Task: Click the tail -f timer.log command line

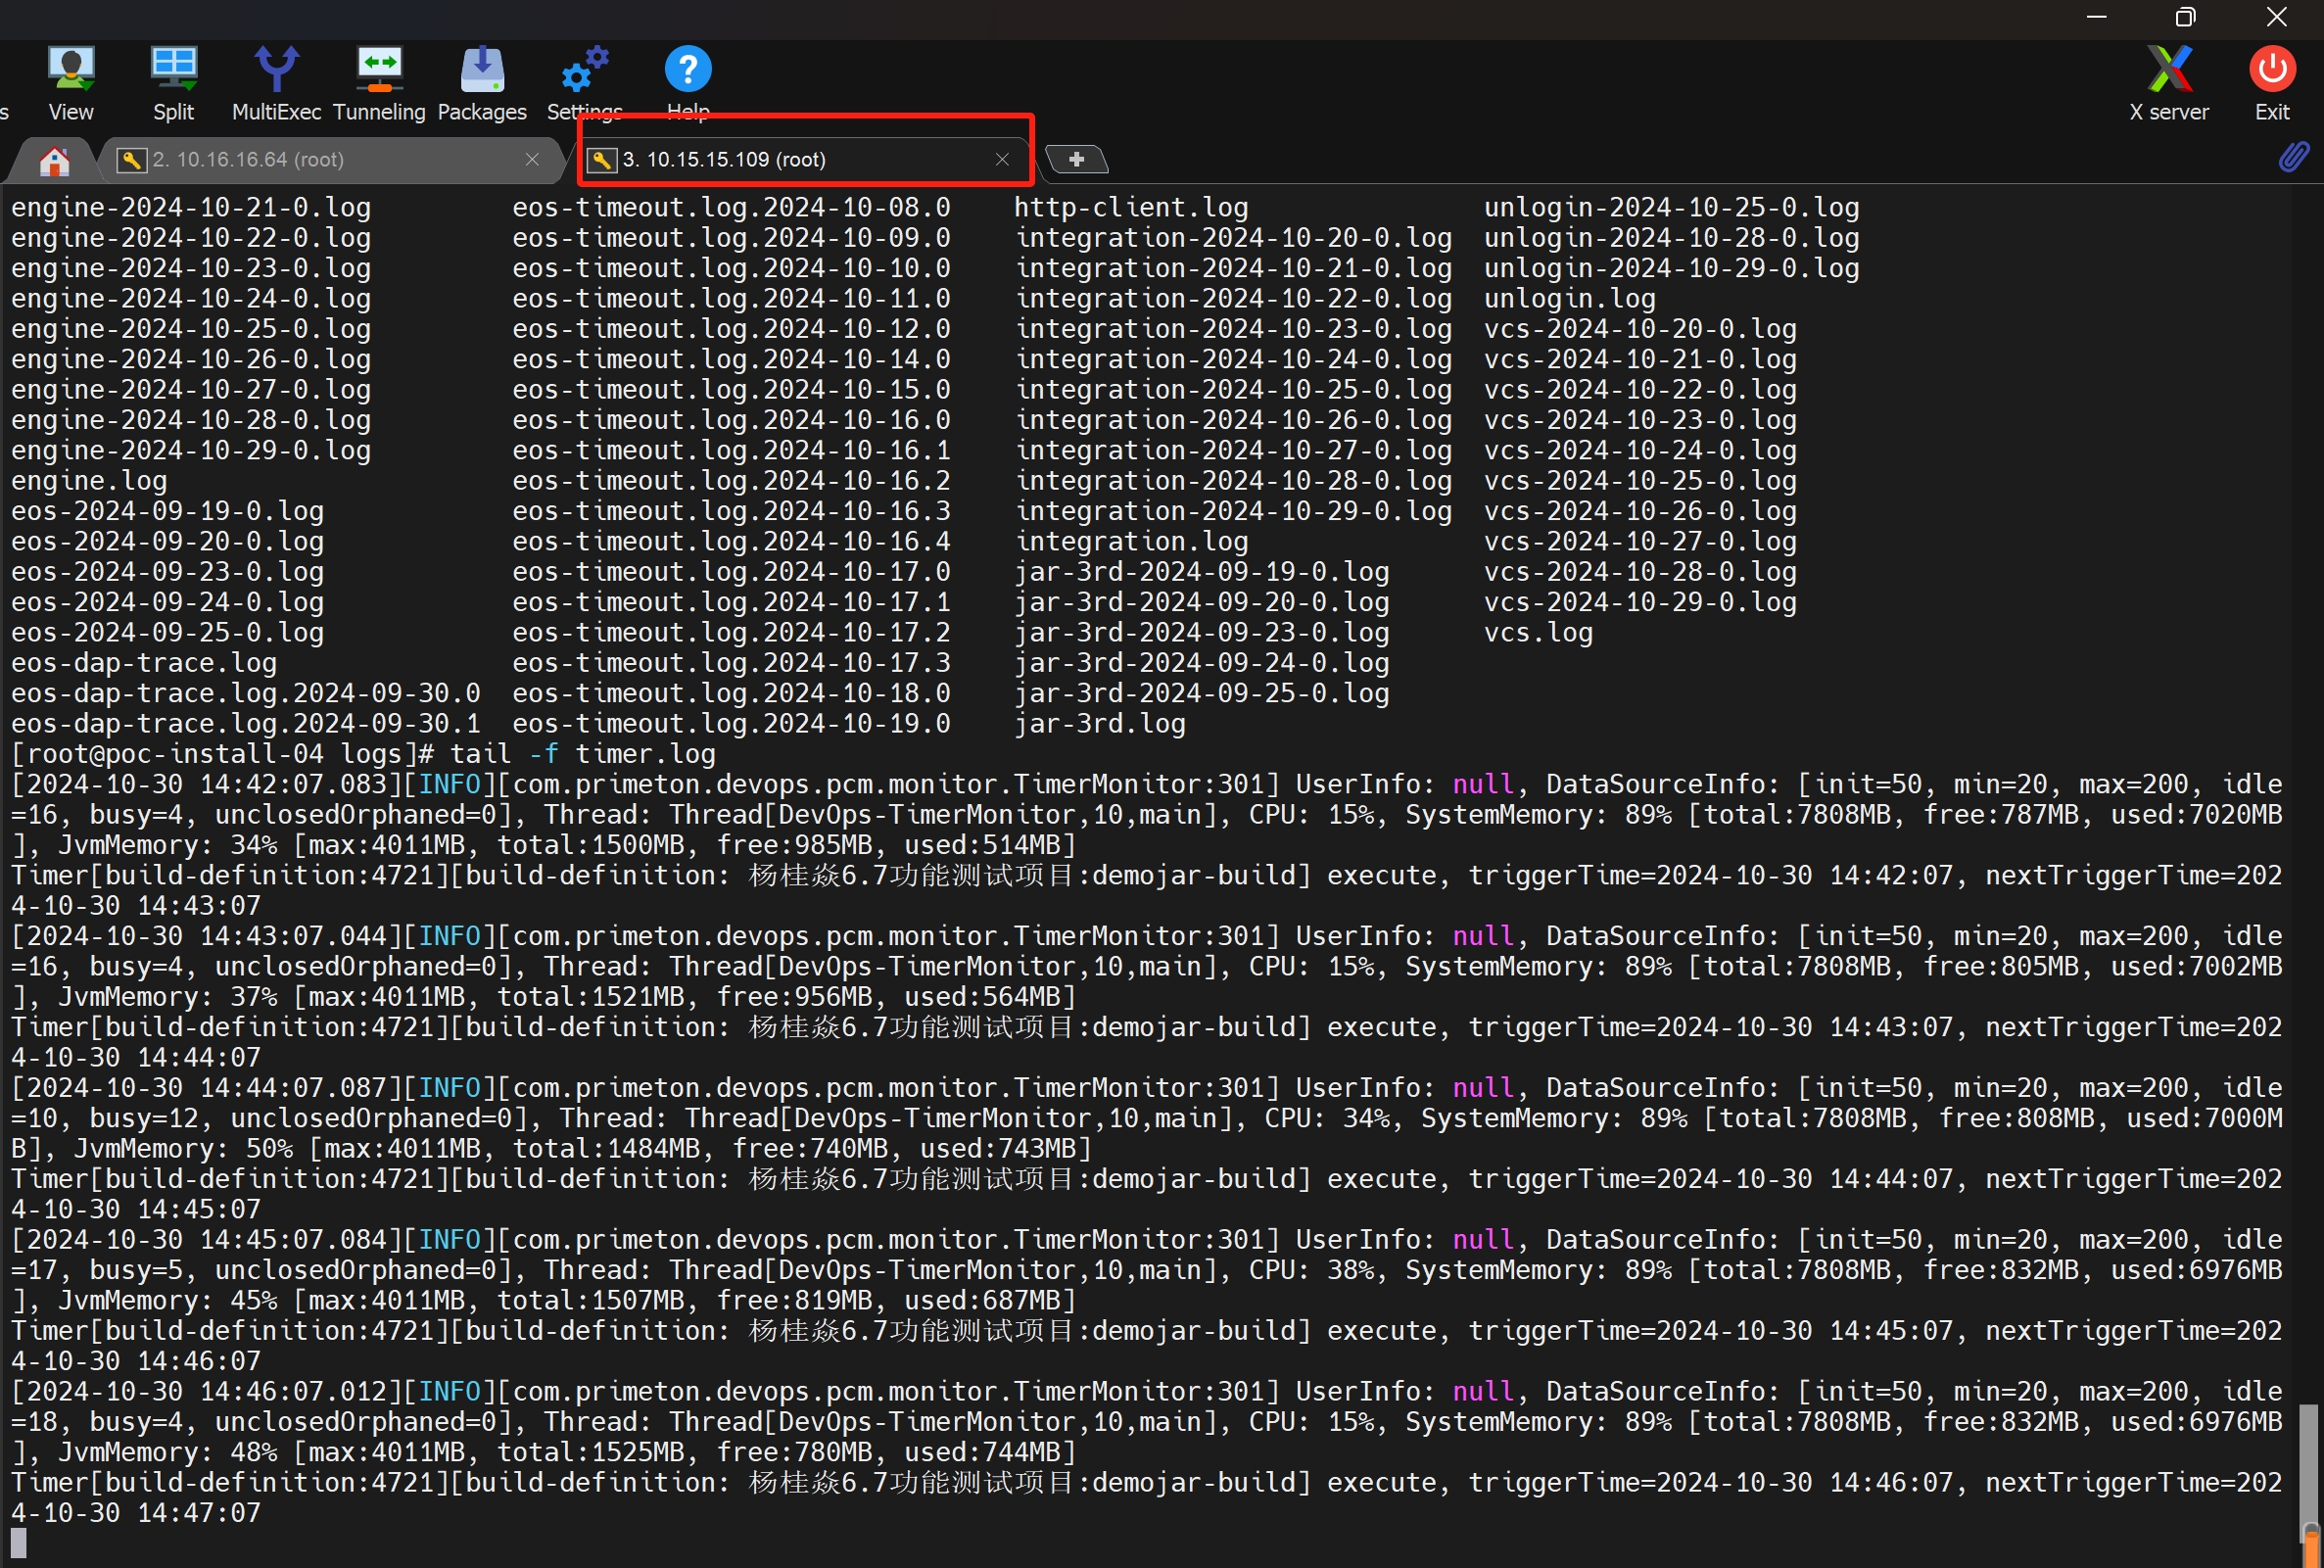Action: coord(583,754)
